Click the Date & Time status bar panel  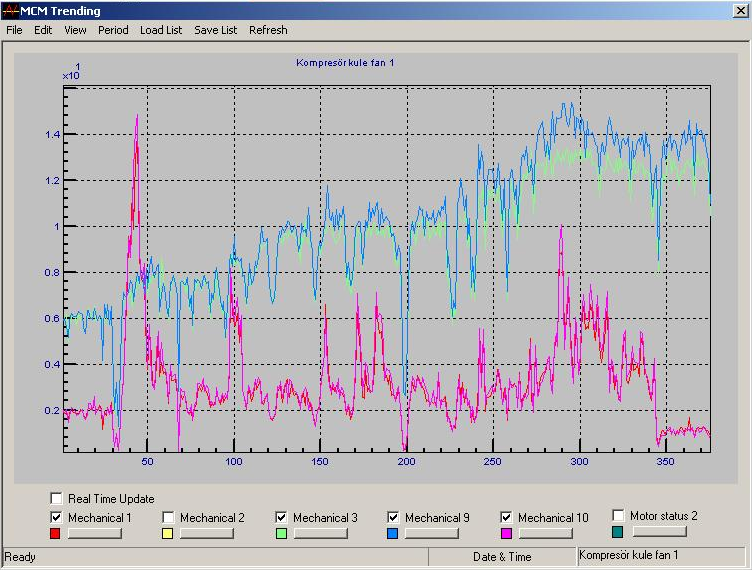502,557
